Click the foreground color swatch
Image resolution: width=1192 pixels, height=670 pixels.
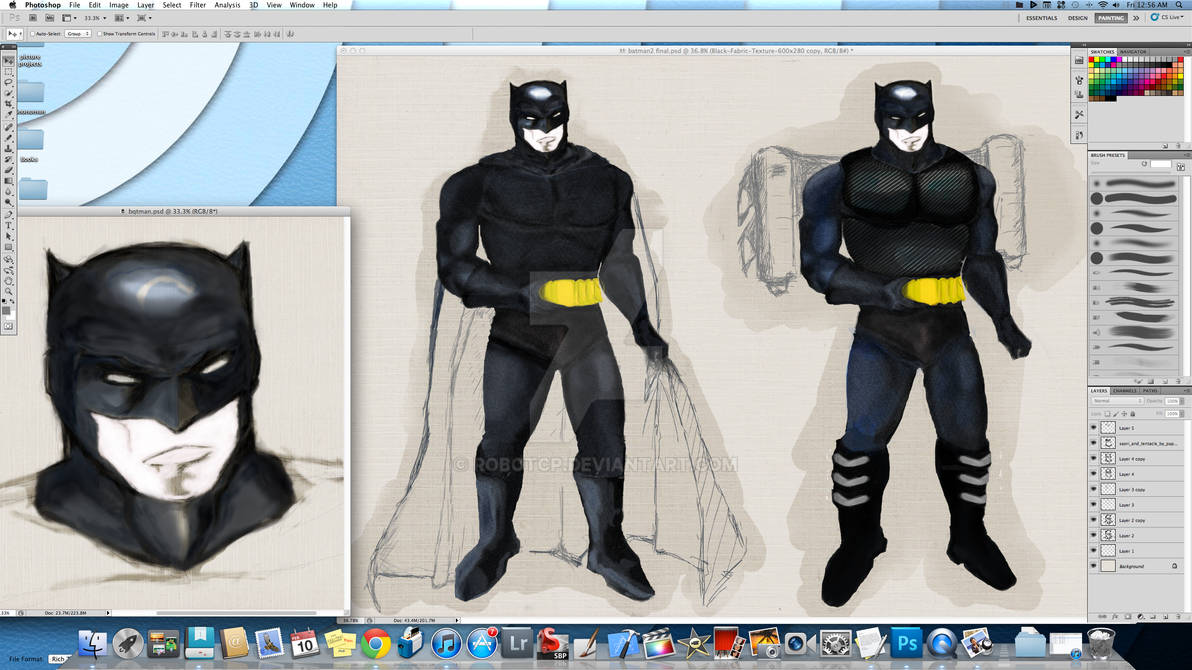(x=6, y=310)
